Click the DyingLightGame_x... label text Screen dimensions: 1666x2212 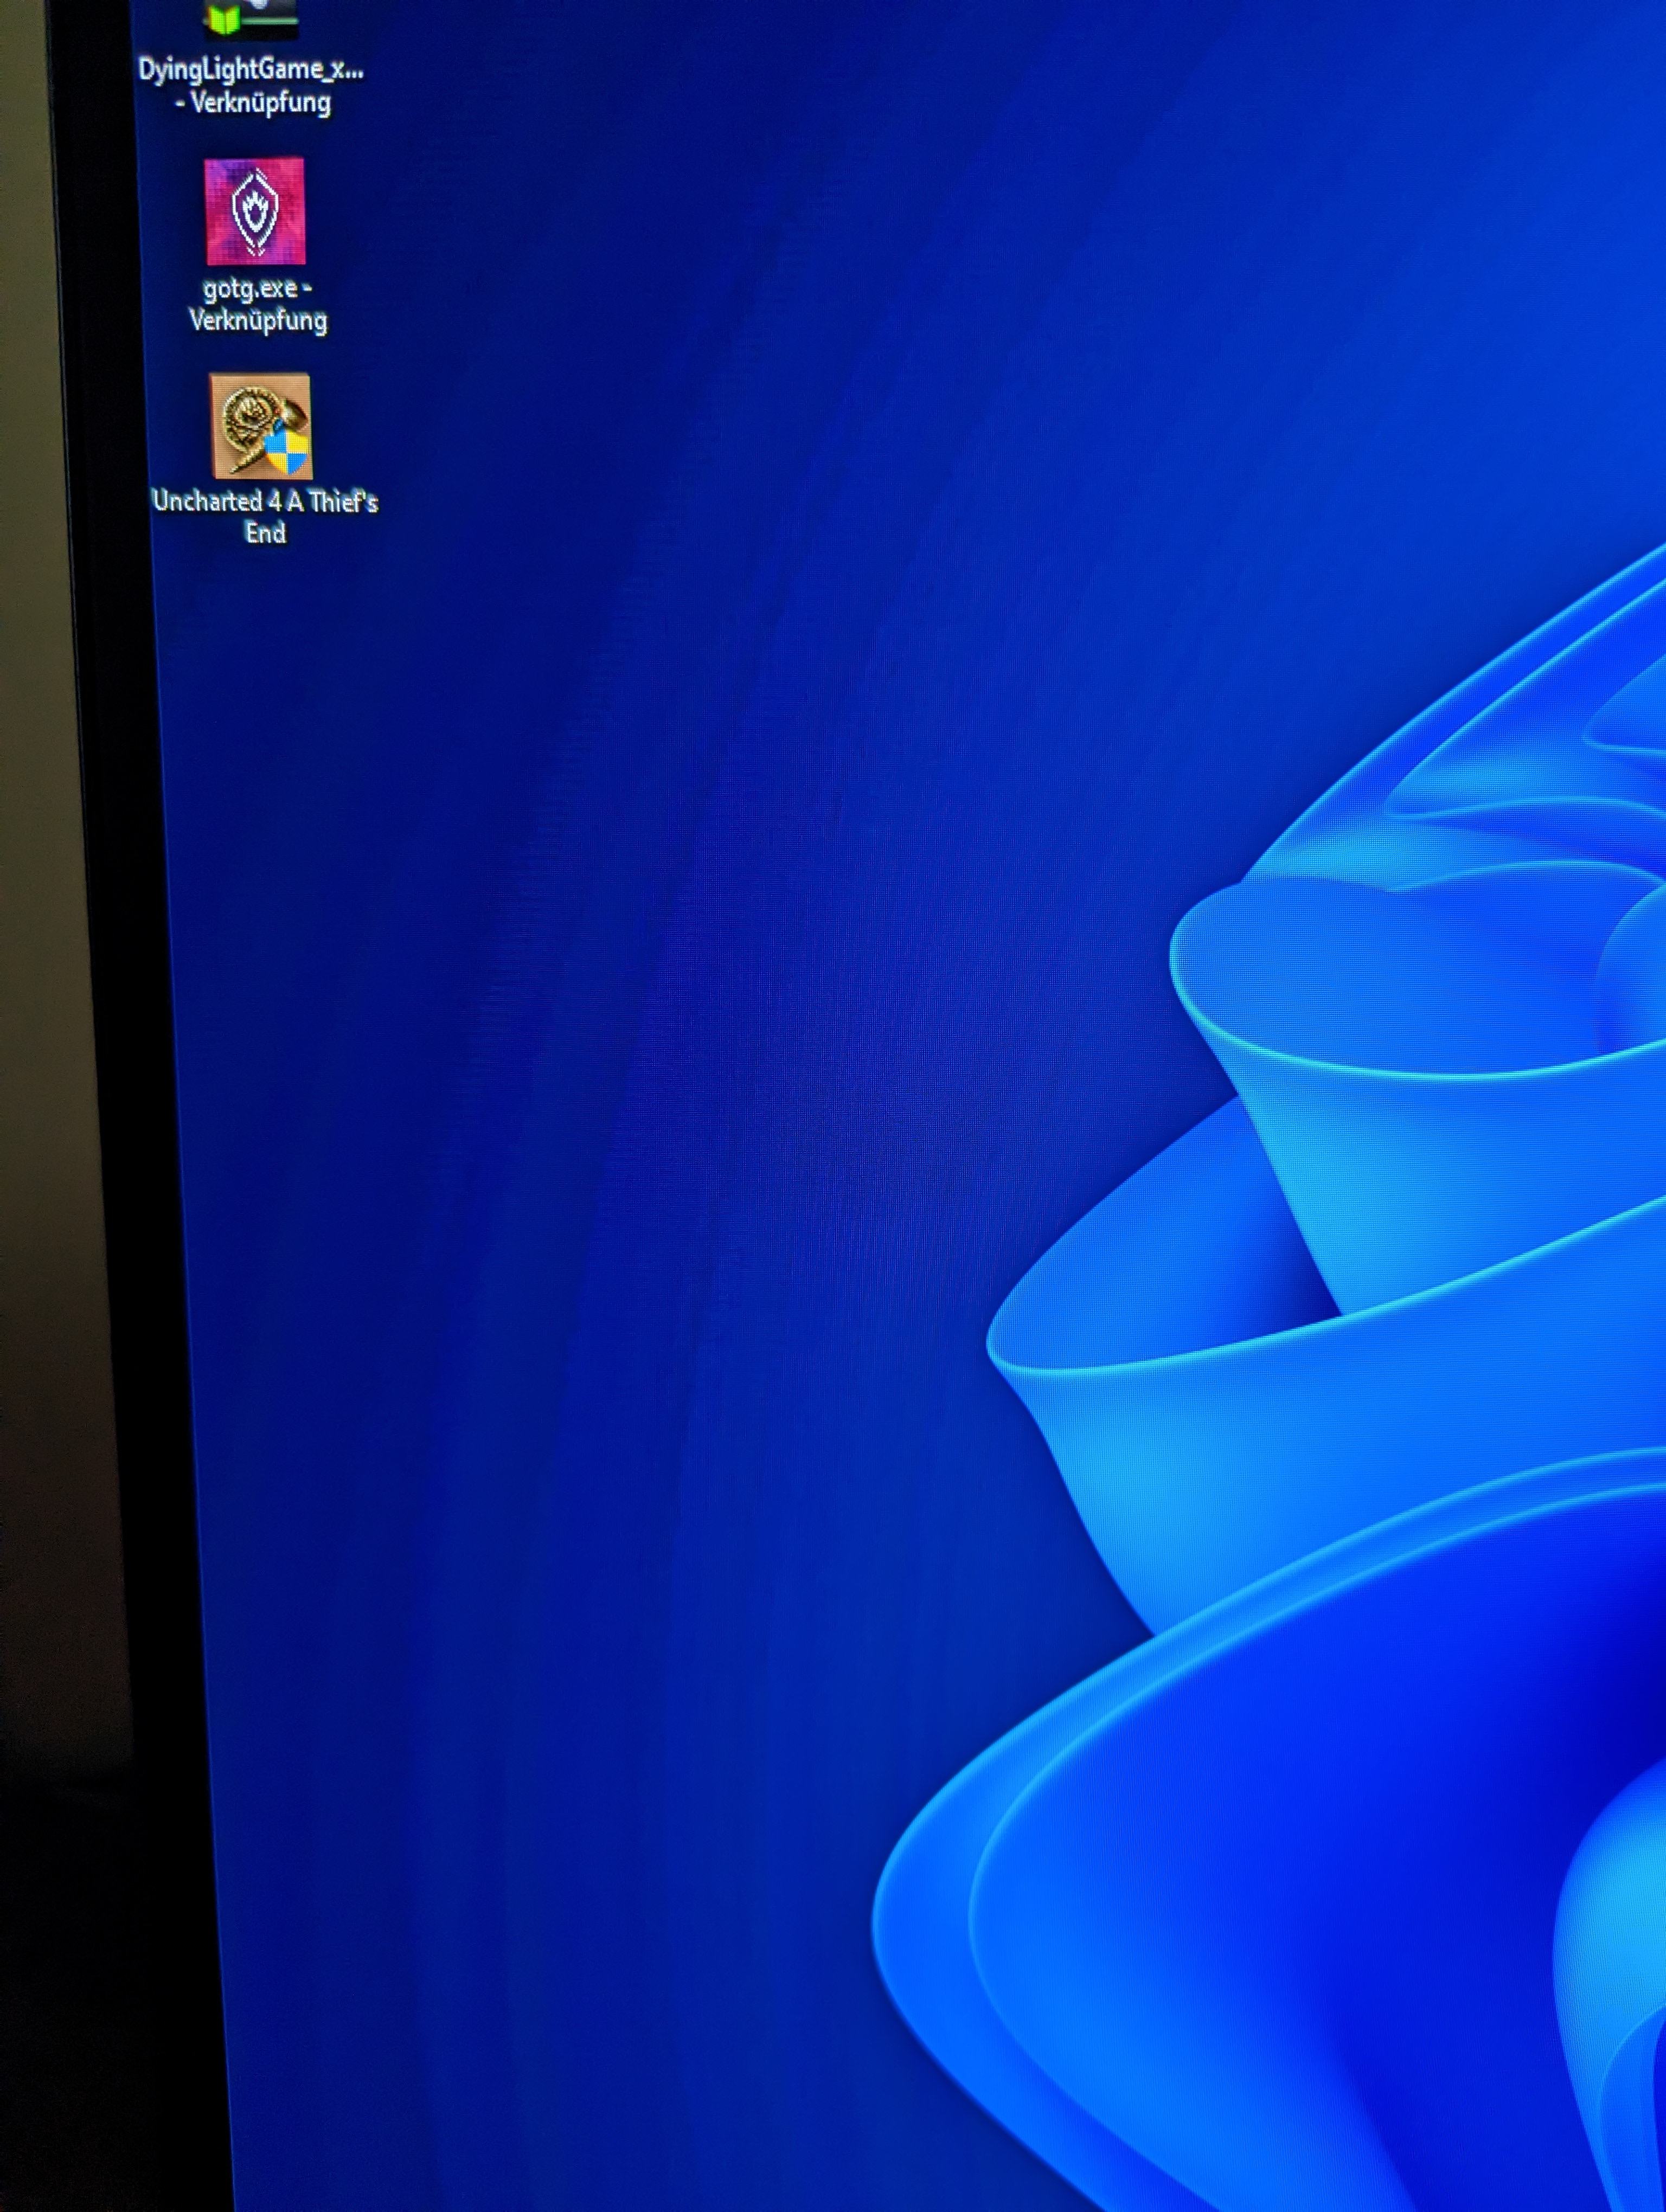coord(251,69)
